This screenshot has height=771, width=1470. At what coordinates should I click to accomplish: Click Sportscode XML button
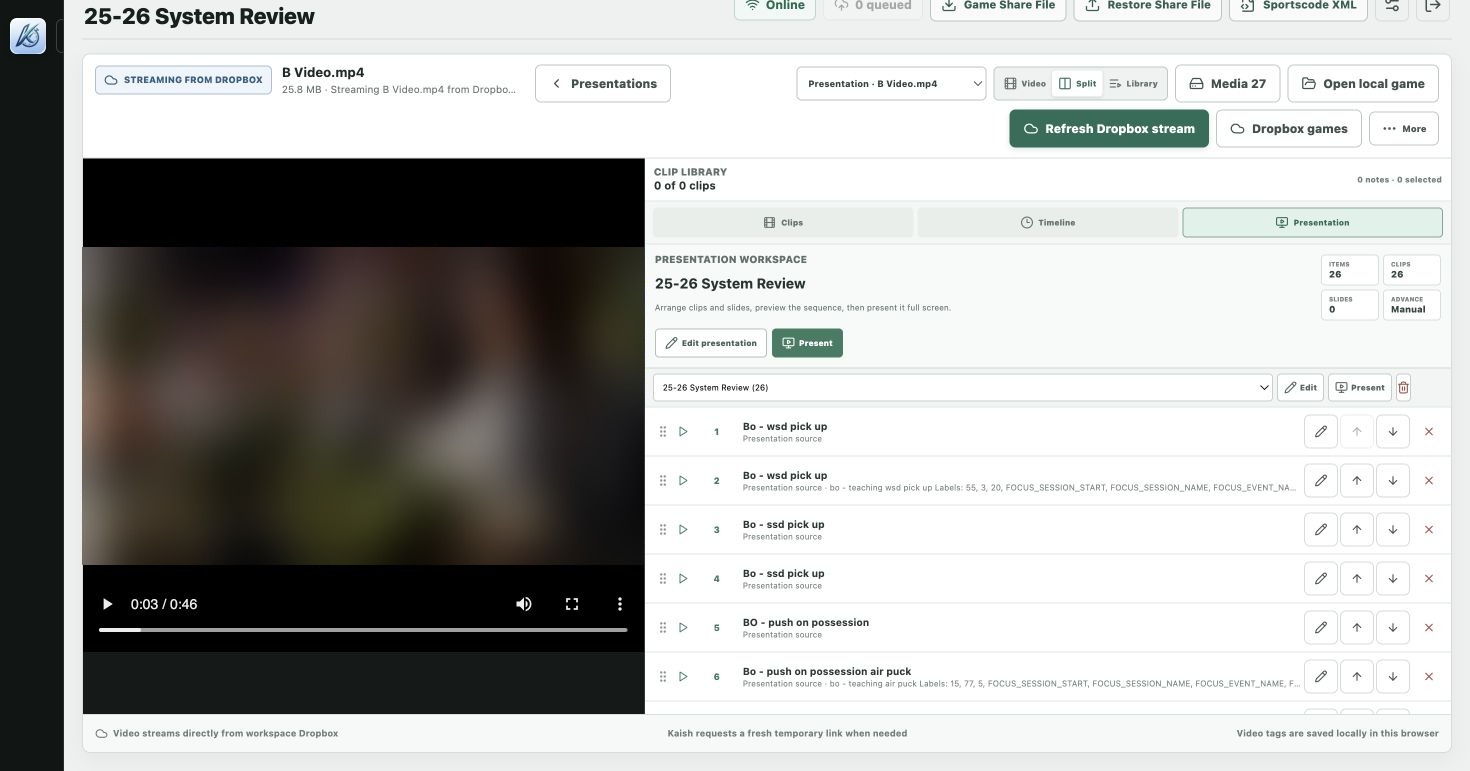1298,6
